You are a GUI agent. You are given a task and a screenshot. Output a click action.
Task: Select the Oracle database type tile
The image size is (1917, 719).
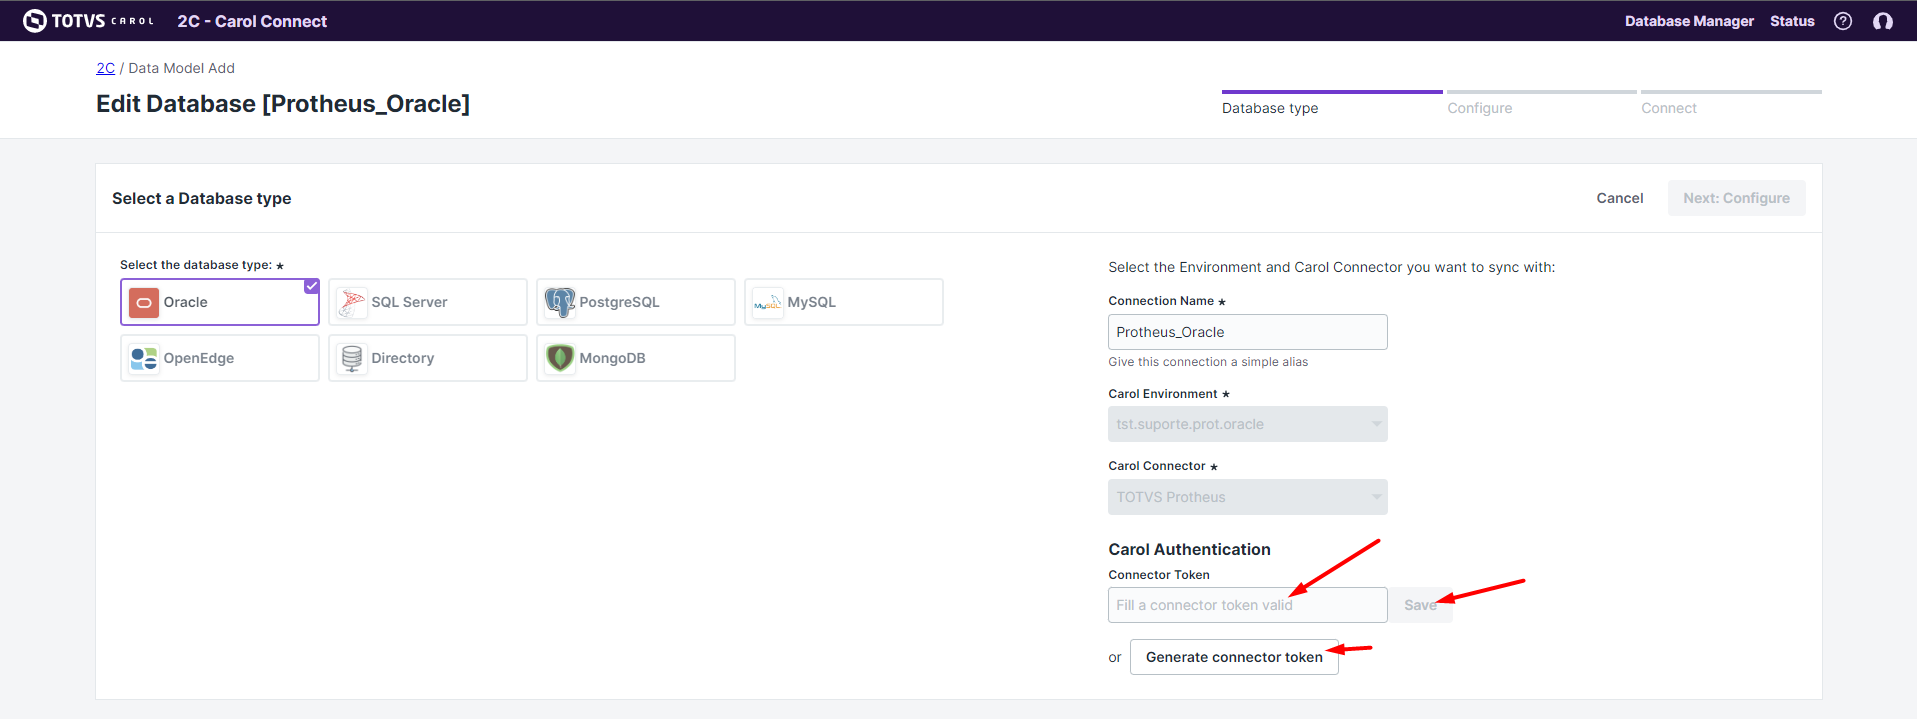[x=220, y=302]
